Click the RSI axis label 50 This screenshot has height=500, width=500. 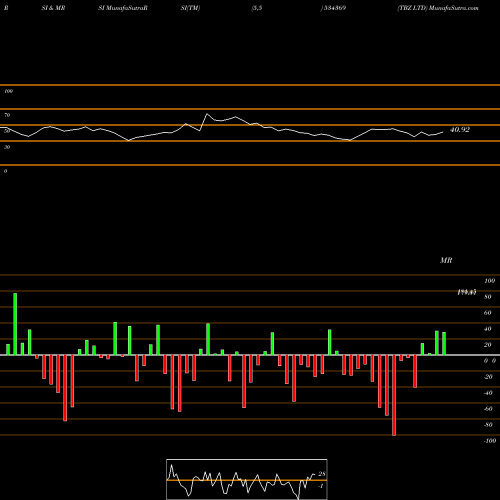(7, 131)
